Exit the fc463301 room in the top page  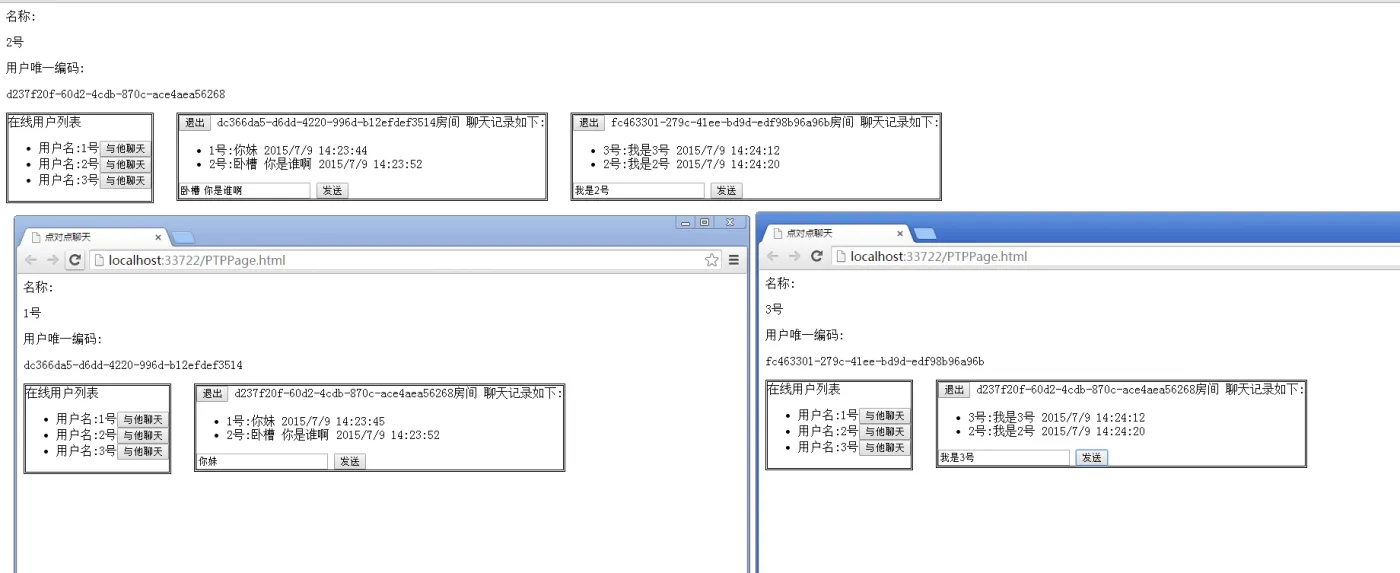(x=588, y=123)
